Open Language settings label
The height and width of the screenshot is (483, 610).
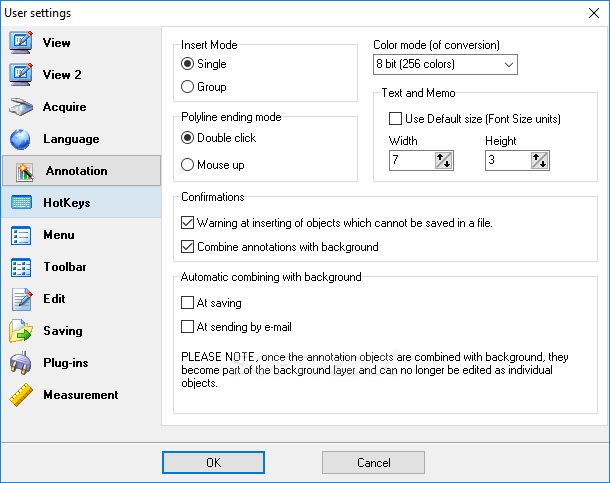71,139
